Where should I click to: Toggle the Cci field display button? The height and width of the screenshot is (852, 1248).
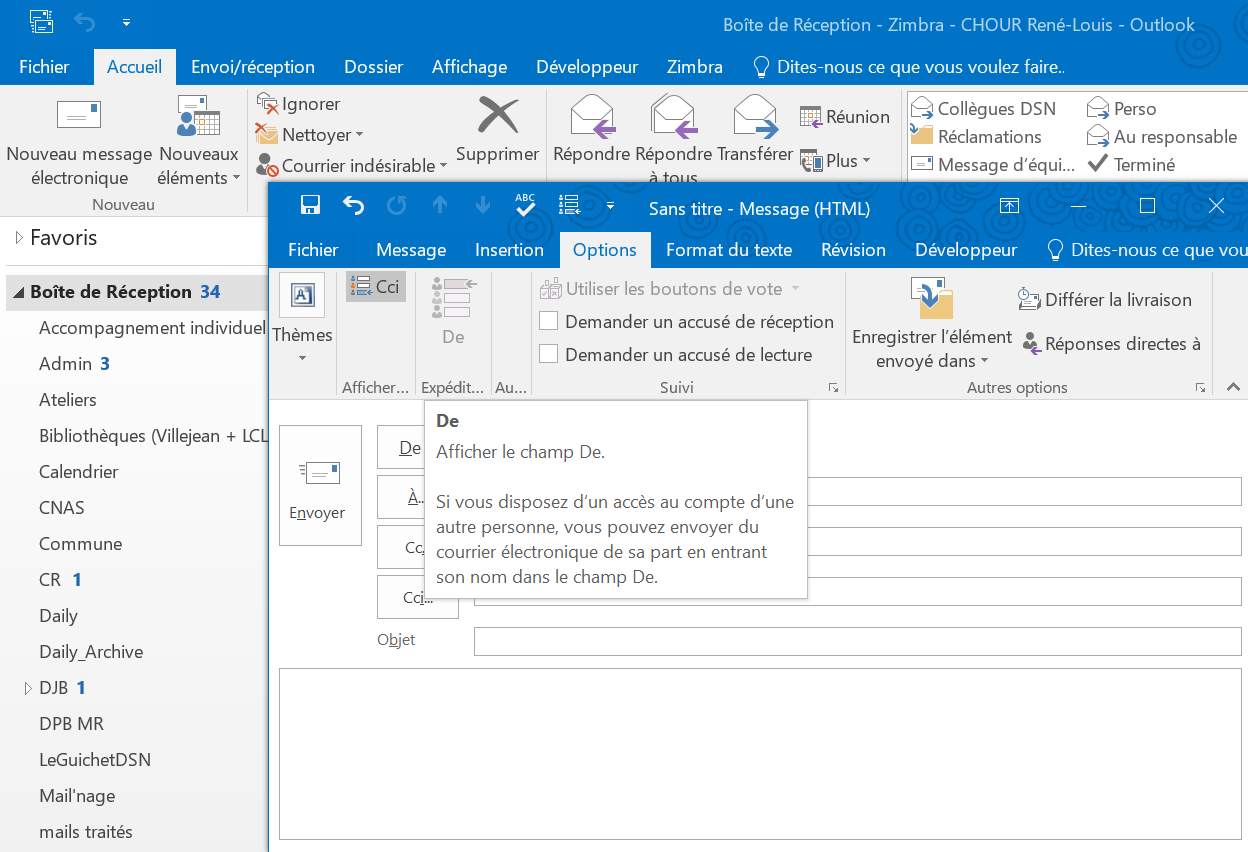(x=376, y=287)
